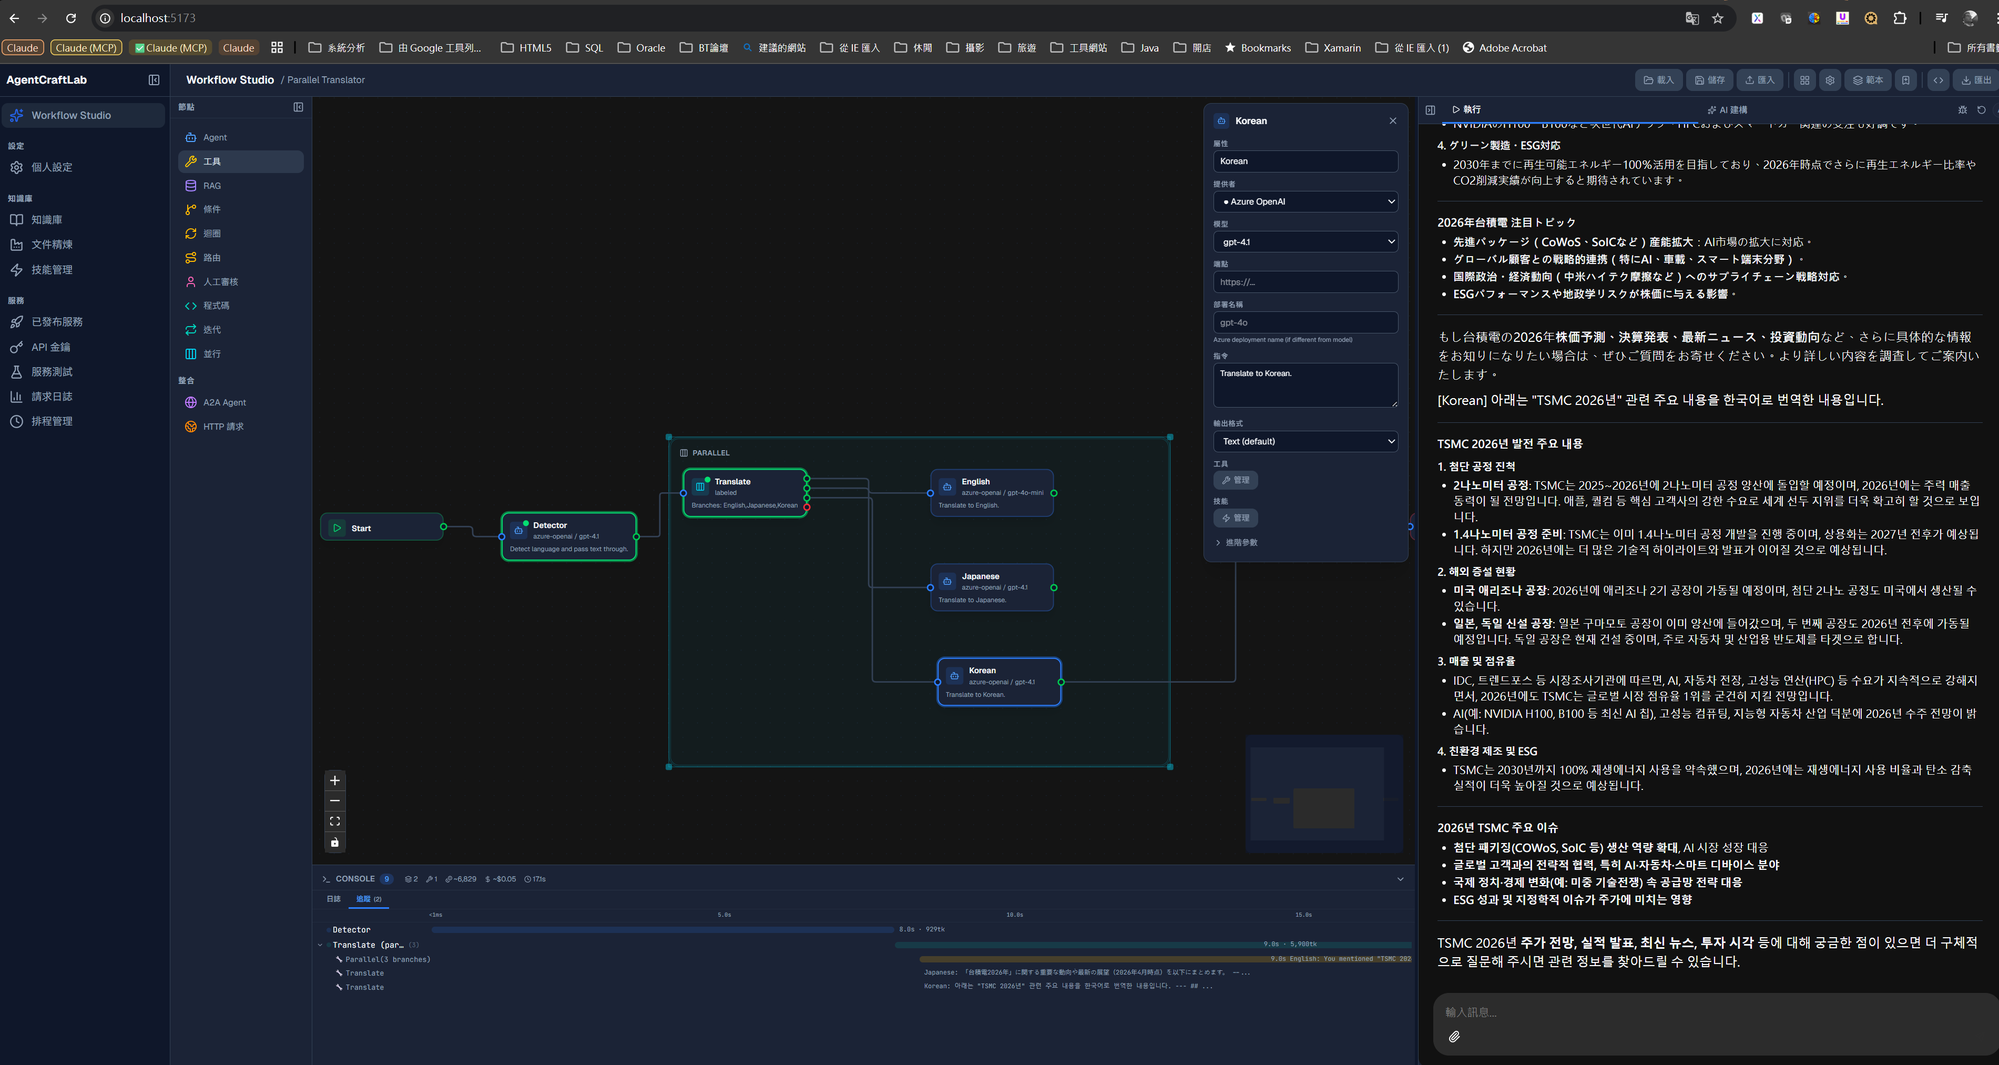
Task: Switch to the 日誌 console tab
Action: (x=332, y=899)
